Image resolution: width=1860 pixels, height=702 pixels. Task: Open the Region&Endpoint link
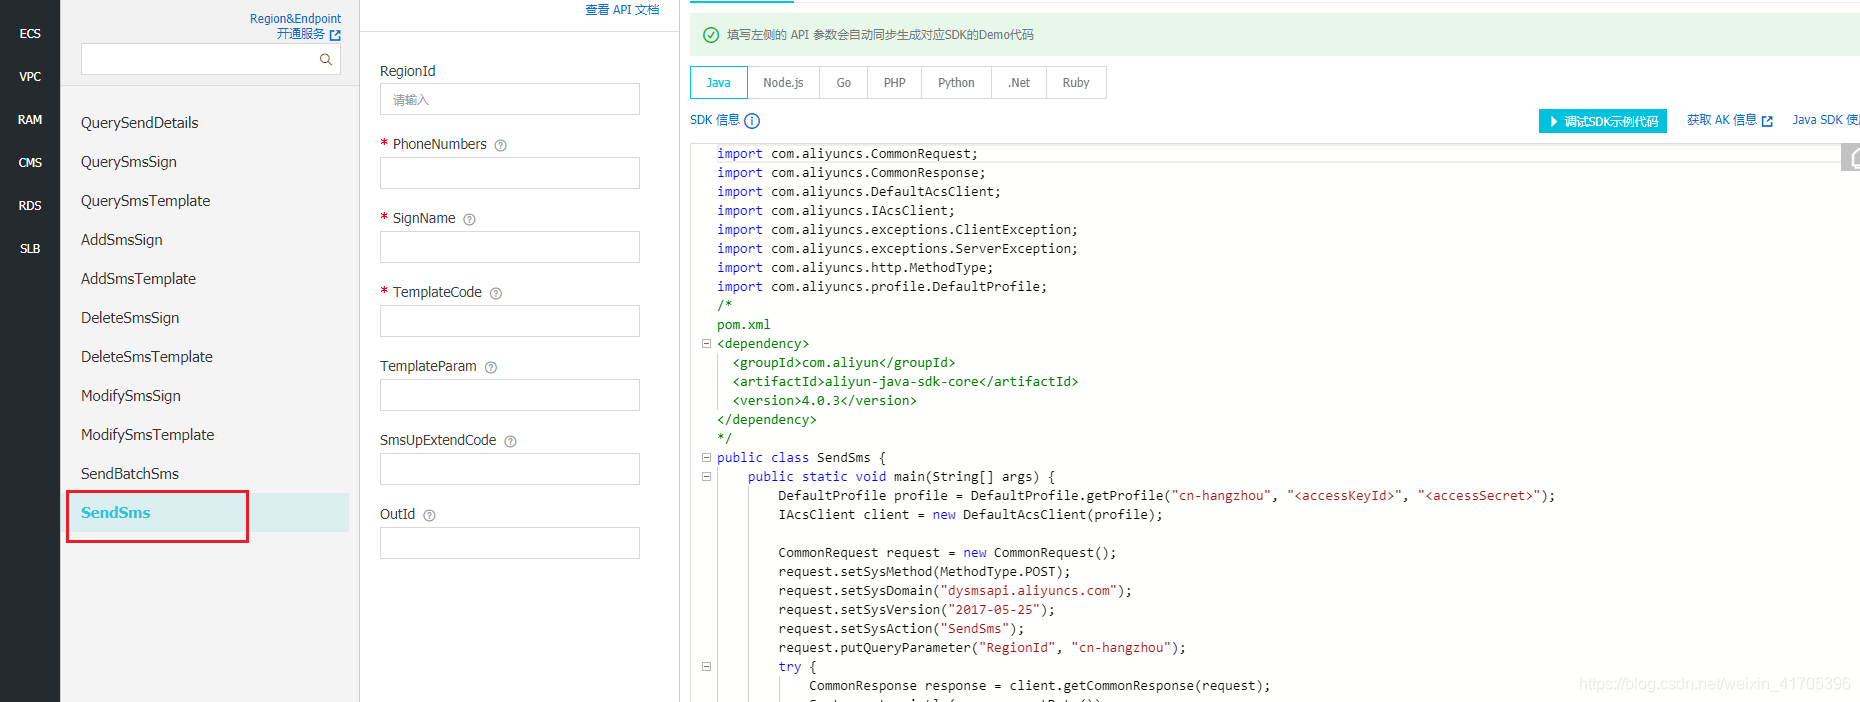(x=295, y=19)
